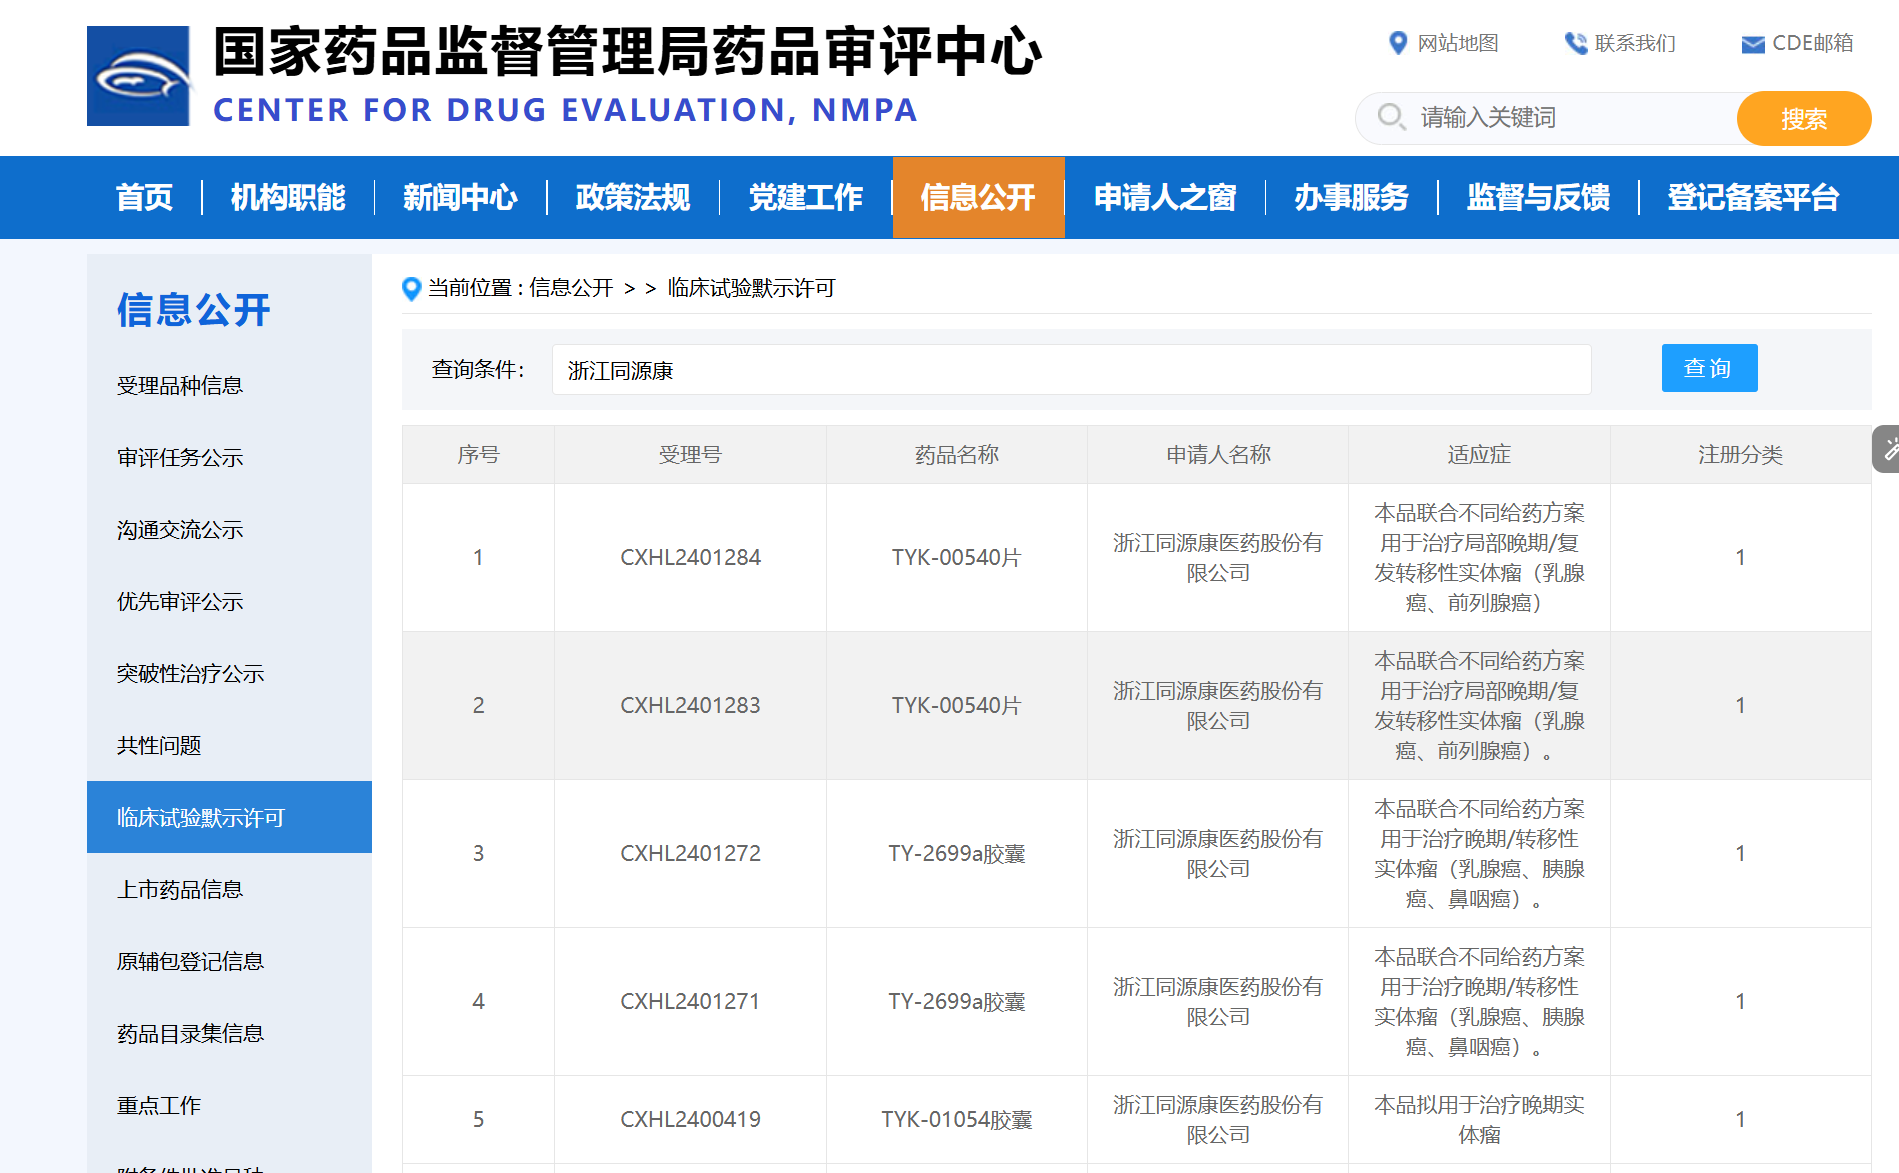The width and height of the screenshot is (1899, 1173).
Task: Click acceptance number CXHL2401271
Action: click(x=690, y=1002)
